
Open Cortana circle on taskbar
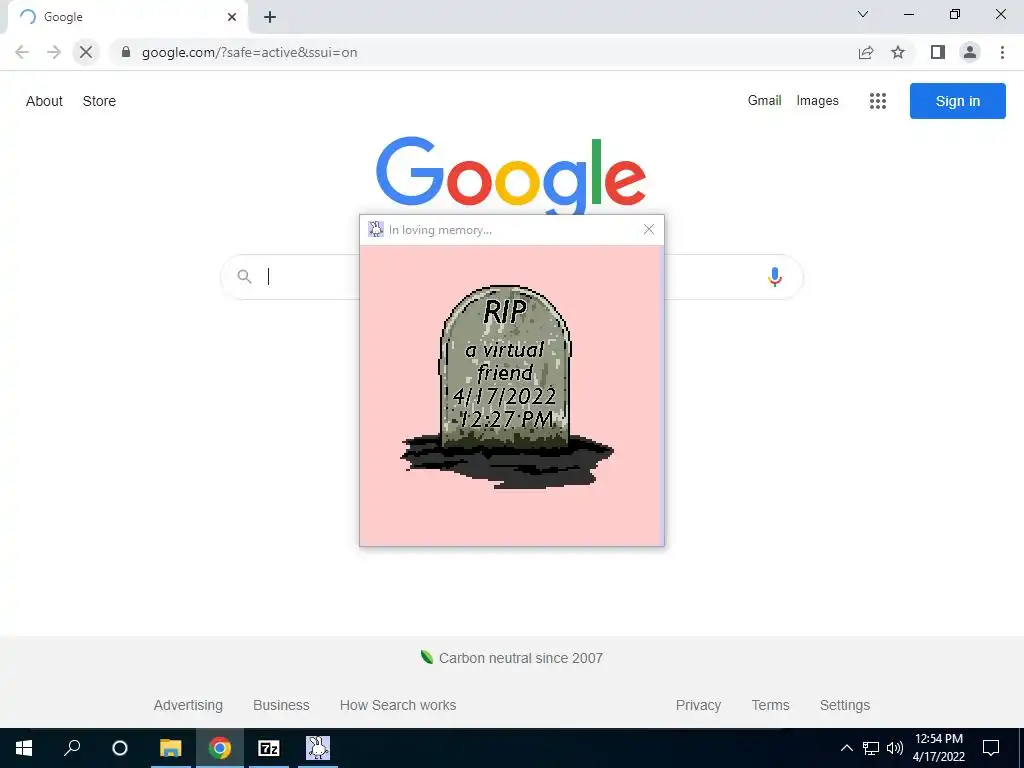pos(120,748)
